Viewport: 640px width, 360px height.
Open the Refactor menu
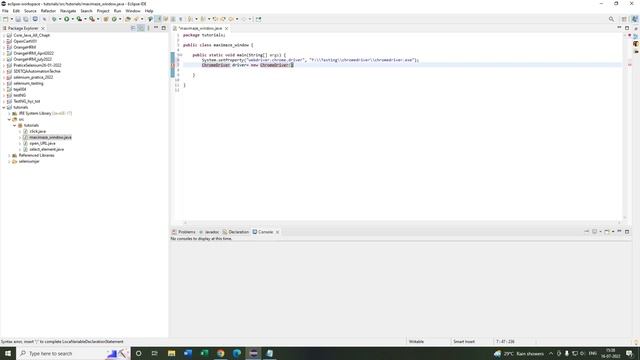pyautogui.click(x=48, y=11)
